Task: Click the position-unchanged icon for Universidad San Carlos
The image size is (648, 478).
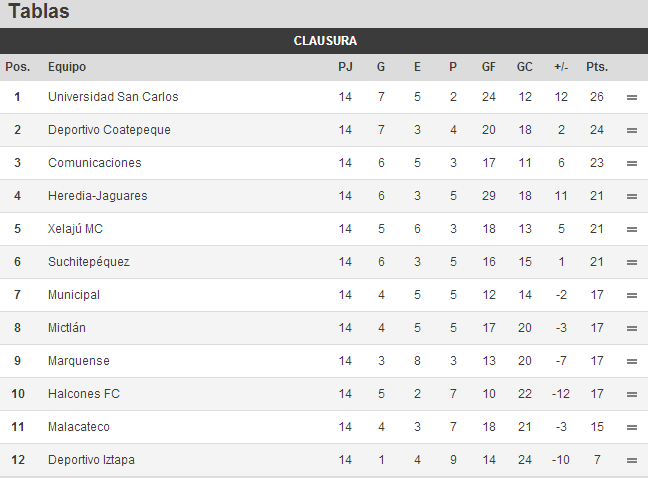Action: pyautogui.click(x=631, y=97)
